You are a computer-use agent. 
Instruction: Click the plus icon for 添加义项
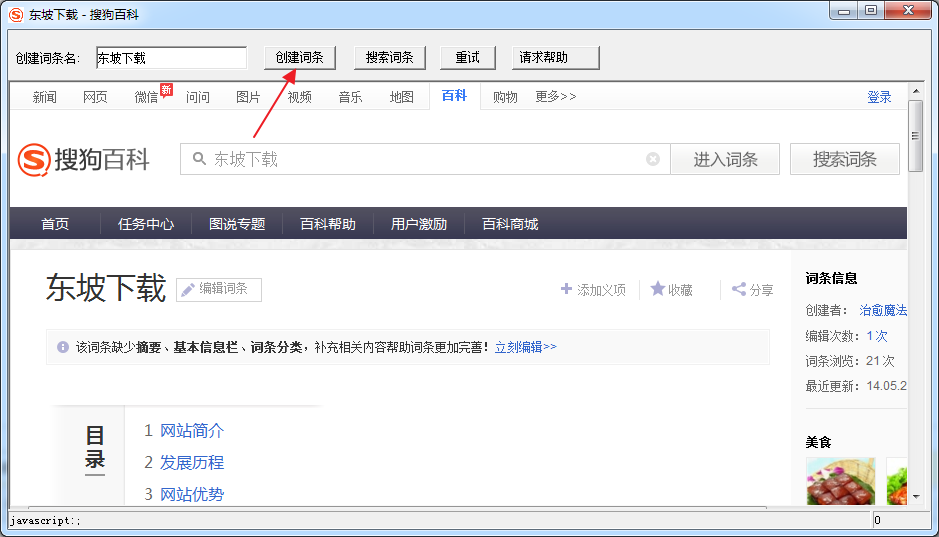click(566, 289)
